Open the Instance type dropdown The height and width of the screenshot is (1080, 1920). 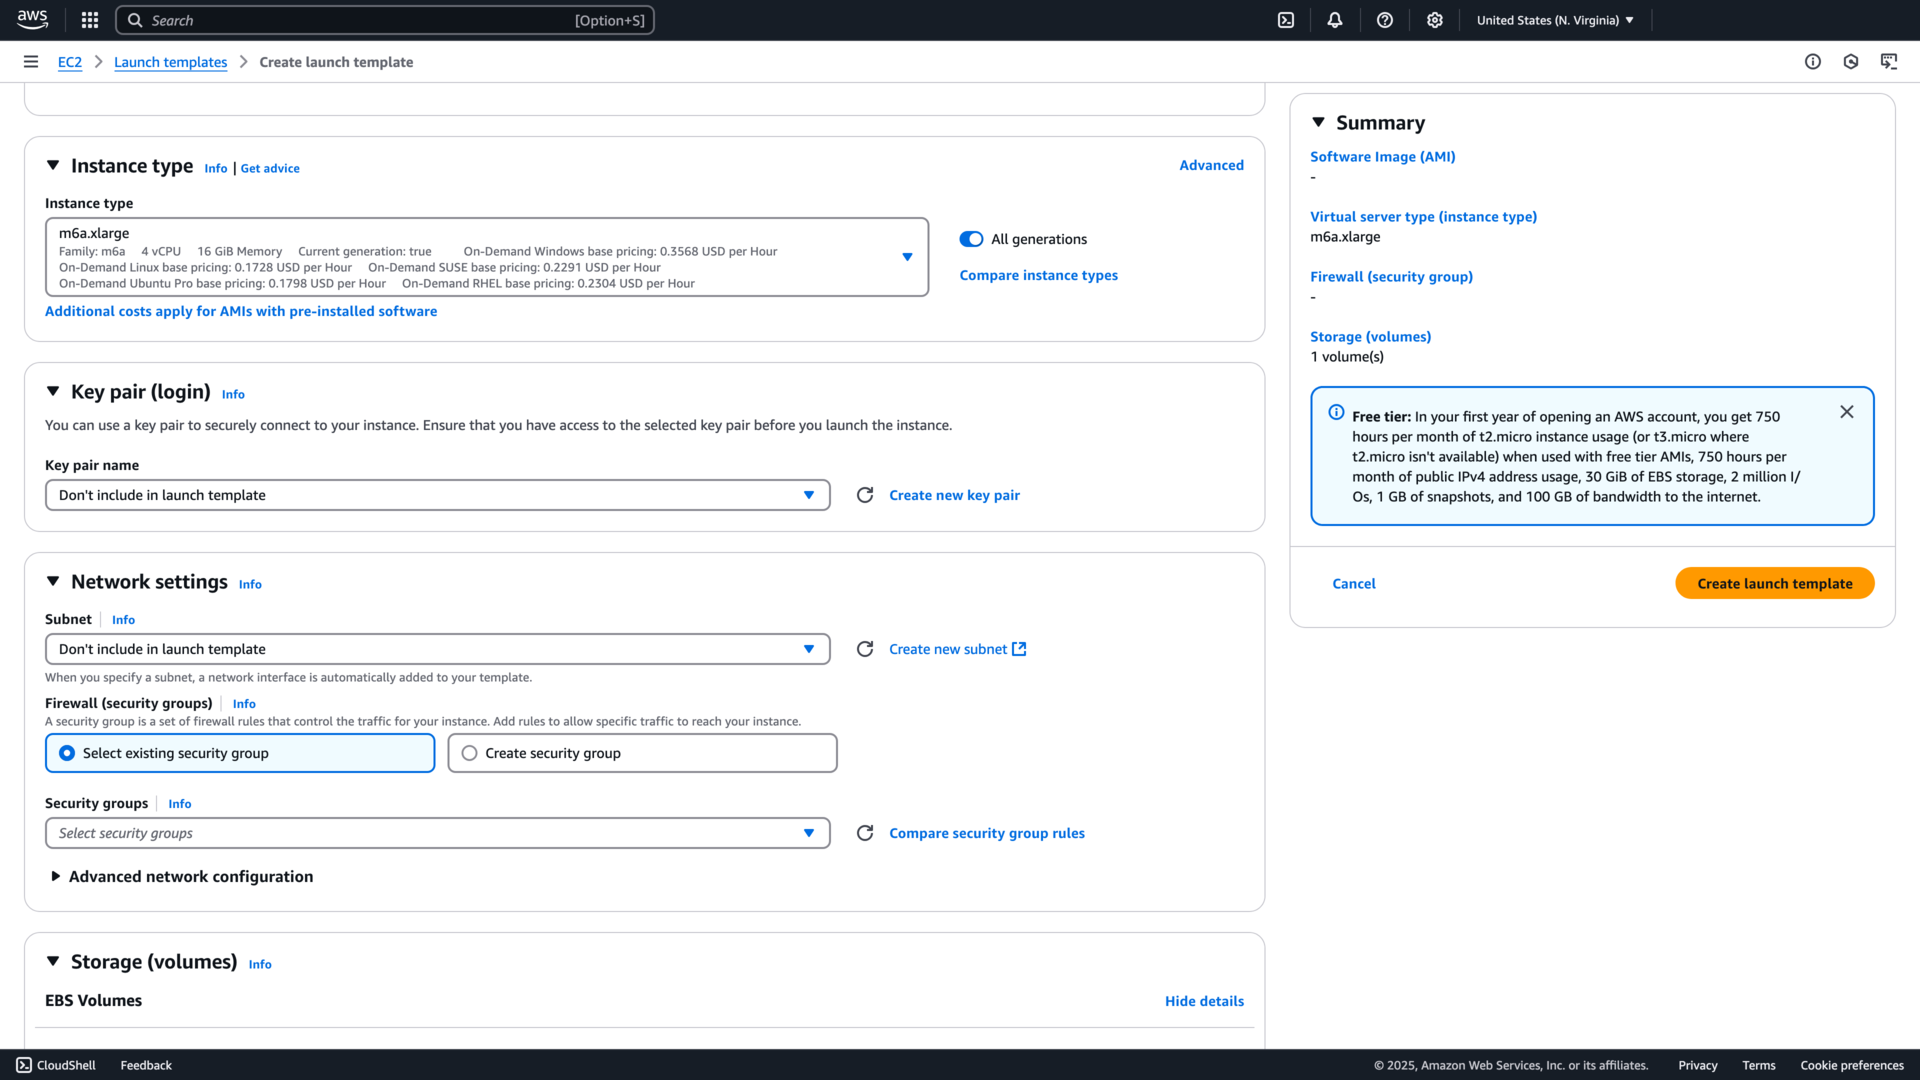487,257
